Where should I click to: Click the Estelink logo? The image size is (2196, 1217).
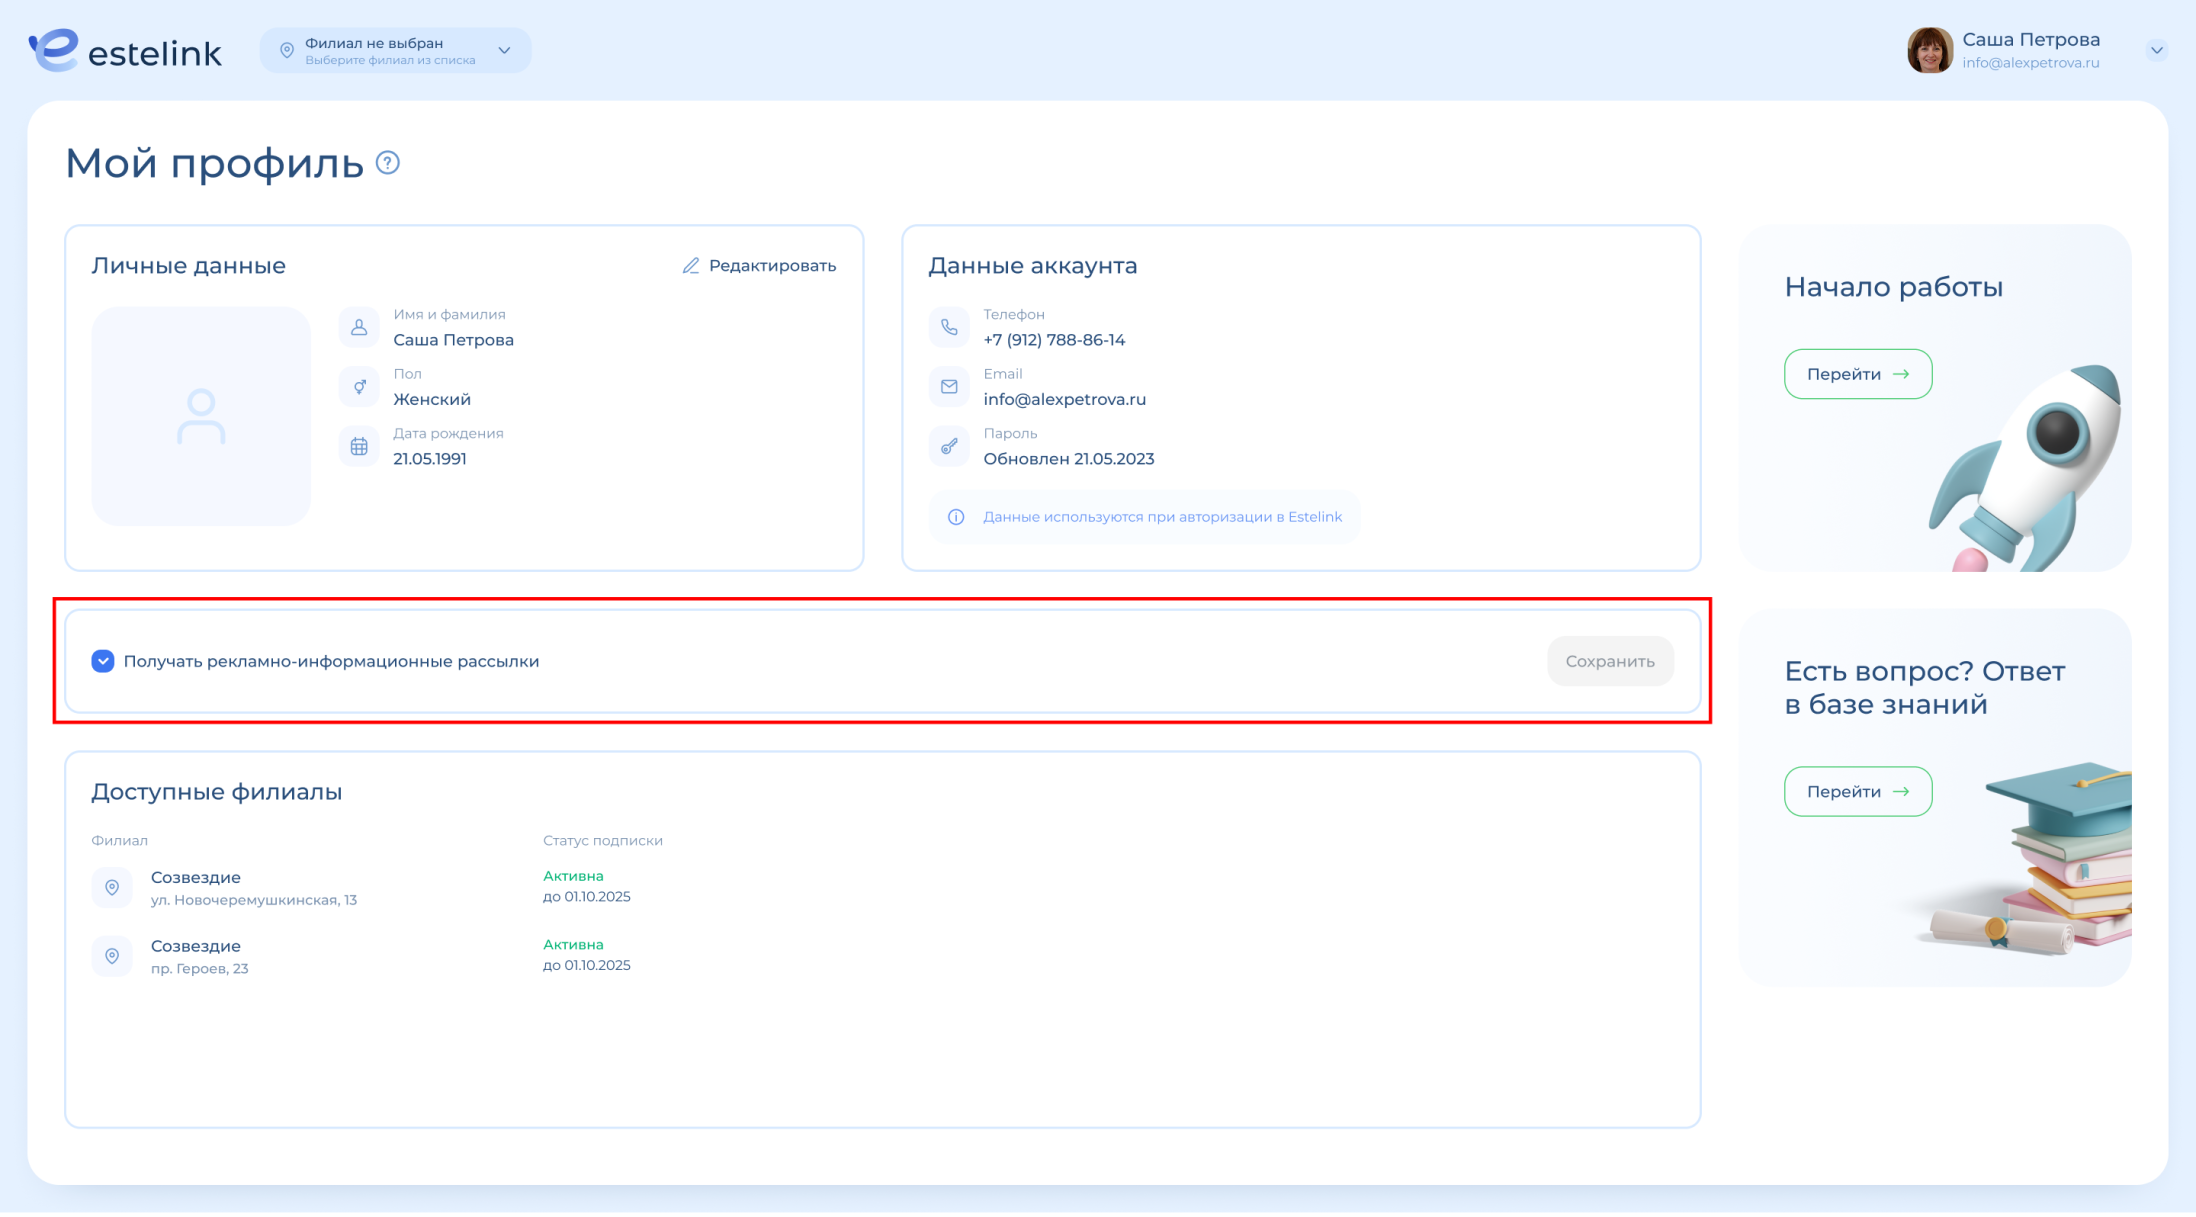[125, 51]
